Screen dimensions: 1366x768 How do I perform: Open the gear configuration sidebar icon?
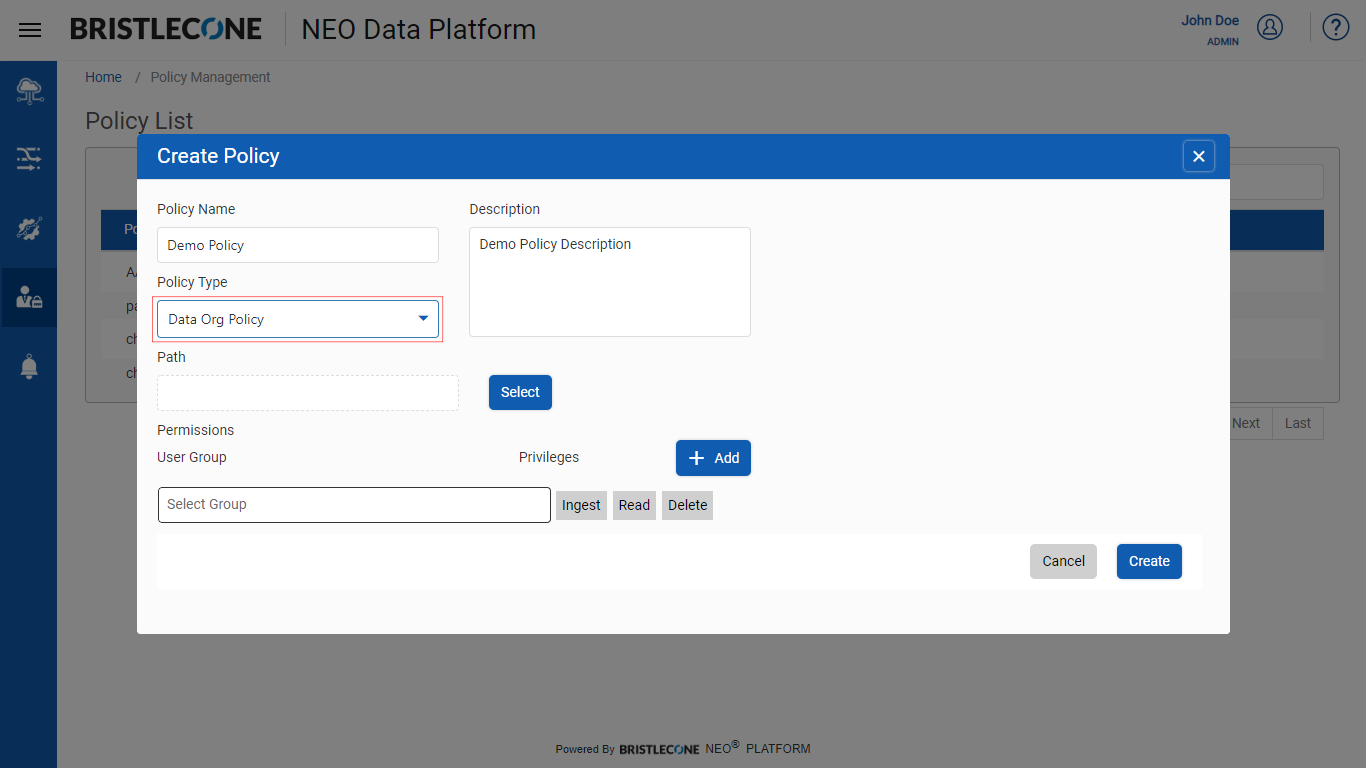pyautogui.click(x=29, y=228)
